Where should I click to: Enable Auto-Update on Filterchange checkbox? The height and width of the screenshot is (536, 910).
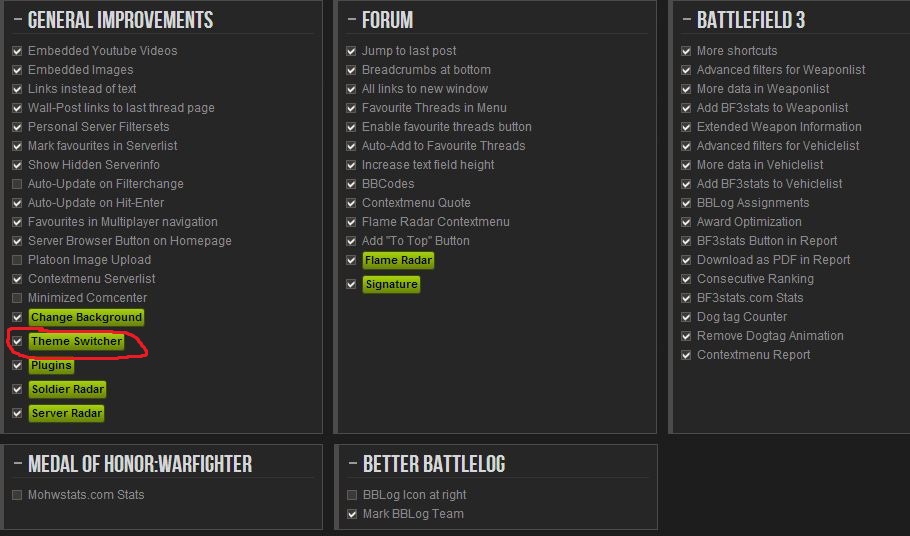17,184
